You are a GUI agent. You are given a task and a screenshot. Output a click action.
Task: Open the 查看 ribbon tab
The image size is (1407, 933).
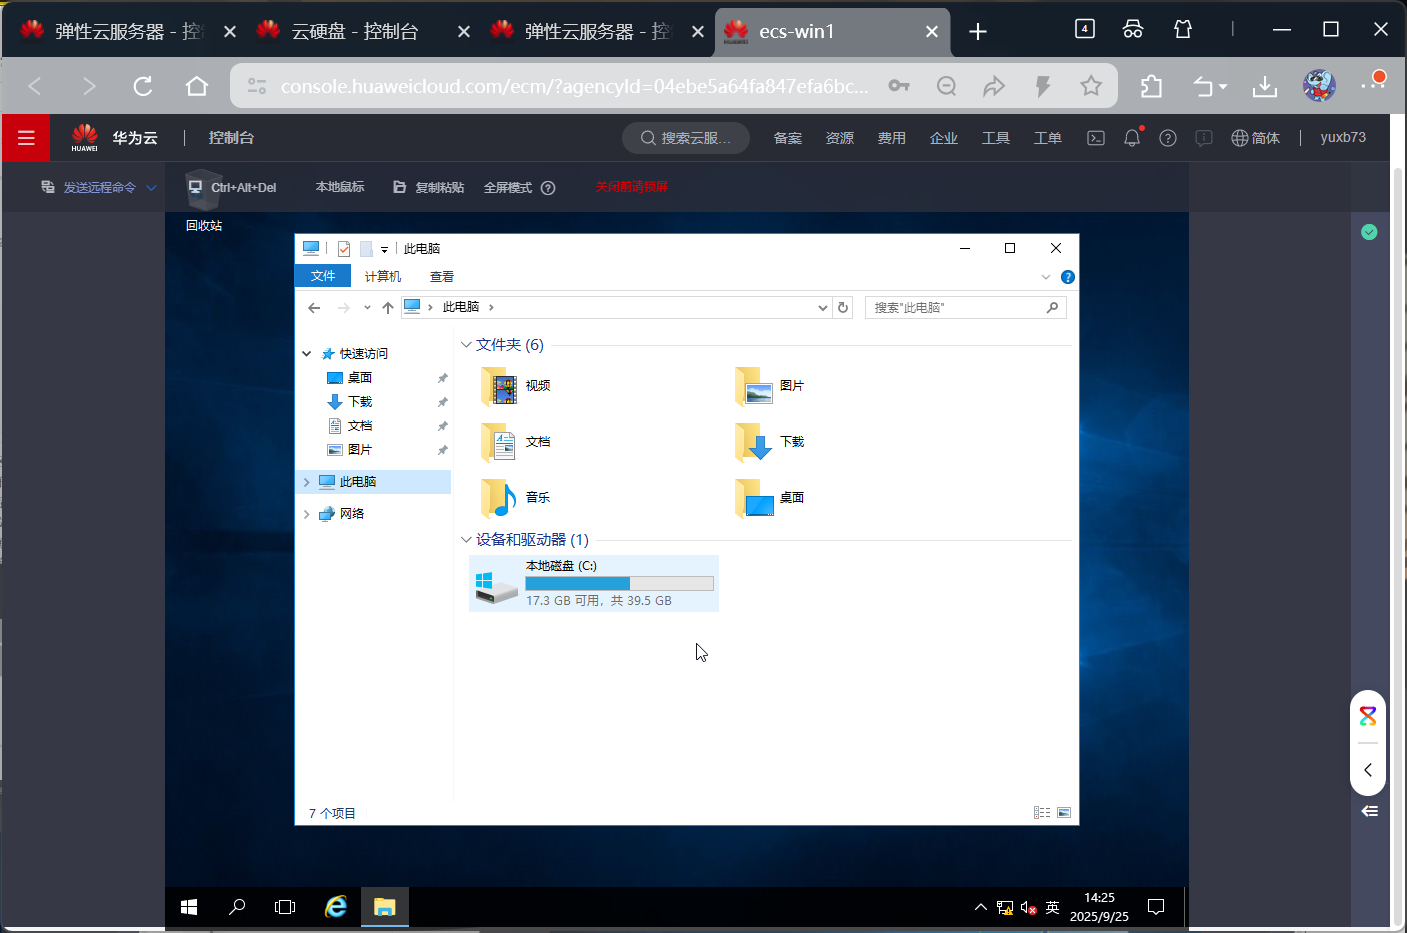pyautogui.click(x=442, y=277)
